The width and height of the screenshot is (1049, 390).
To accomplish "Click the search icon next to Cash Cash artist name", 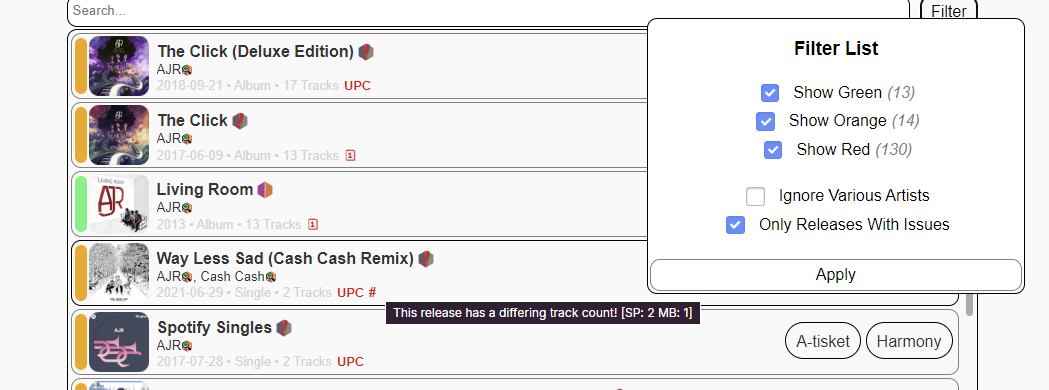I will pyautogui.click(x=271, y=277).
